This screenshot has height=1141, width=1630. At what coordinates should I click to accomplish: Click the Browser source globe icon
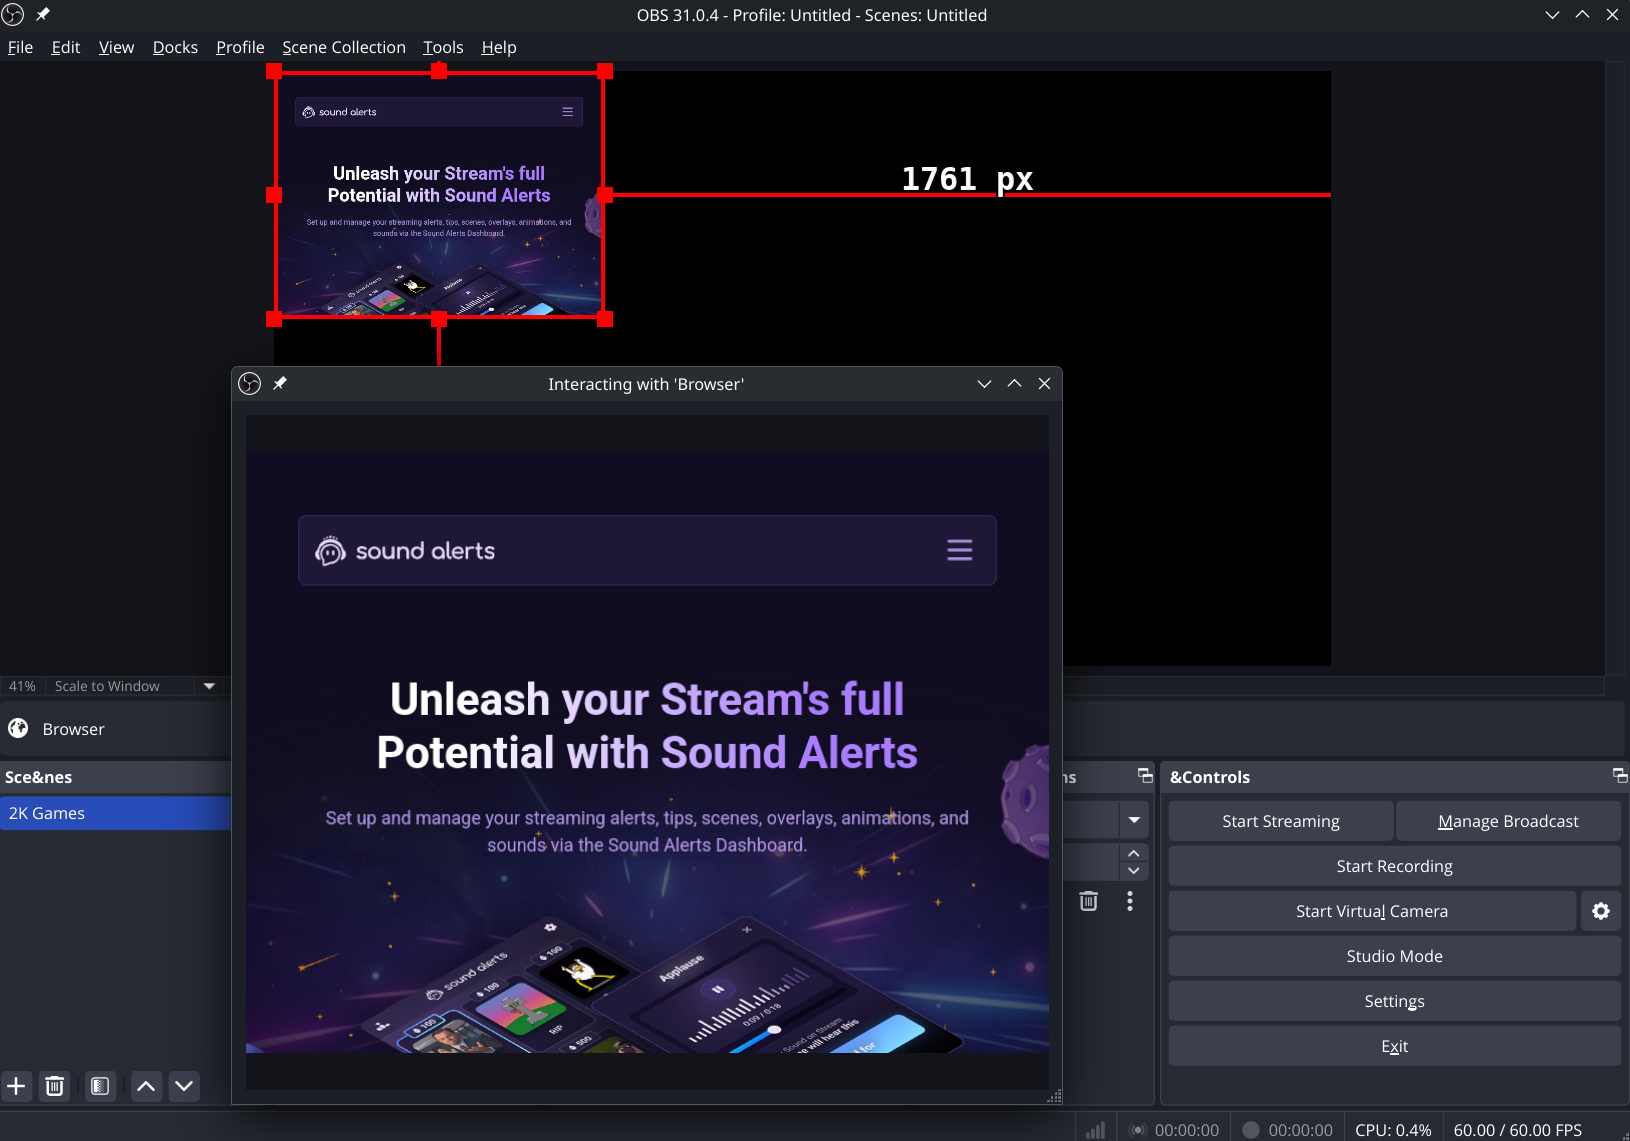point(18,728)
